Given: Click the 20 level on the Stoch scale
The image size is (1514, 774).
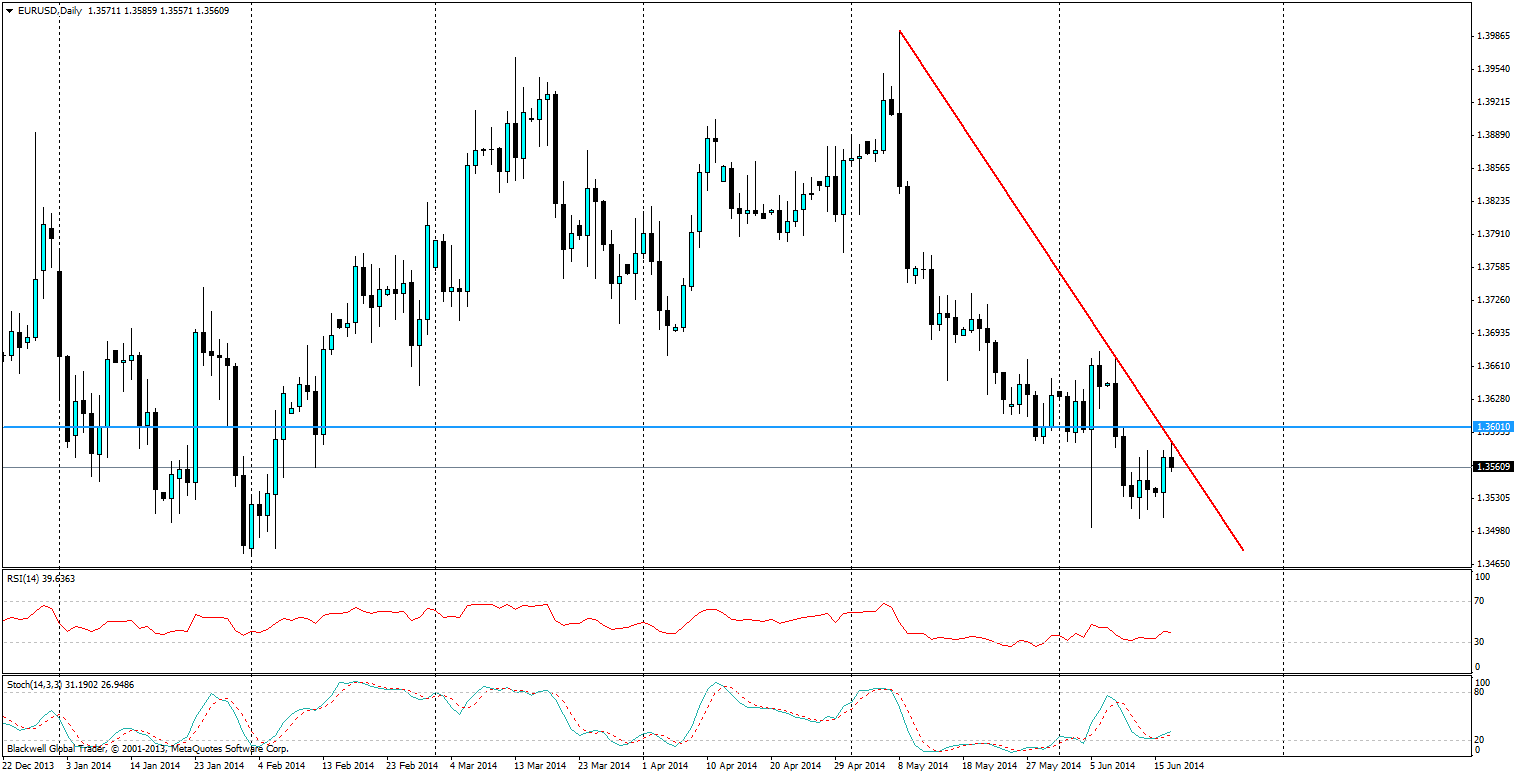Looking at the screenshot, I should 1481,740.
